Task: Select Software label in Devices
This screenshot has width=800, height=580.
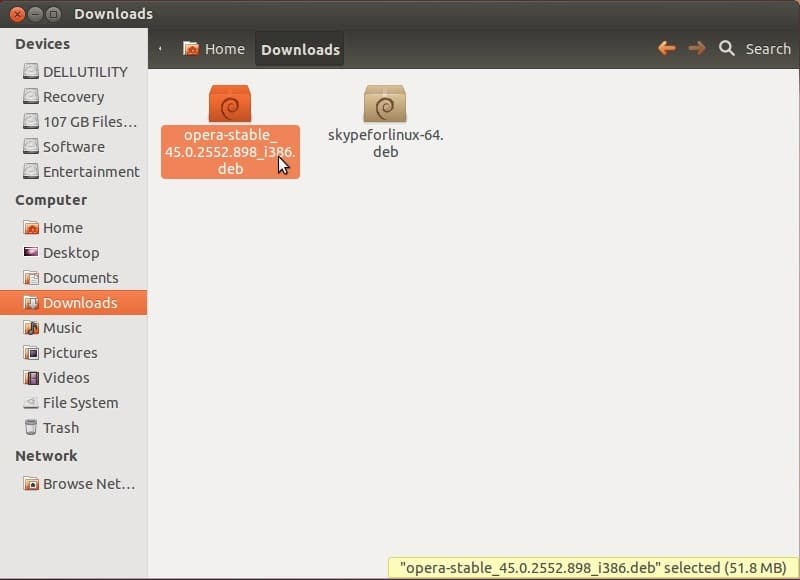Action: click(74, 146)
